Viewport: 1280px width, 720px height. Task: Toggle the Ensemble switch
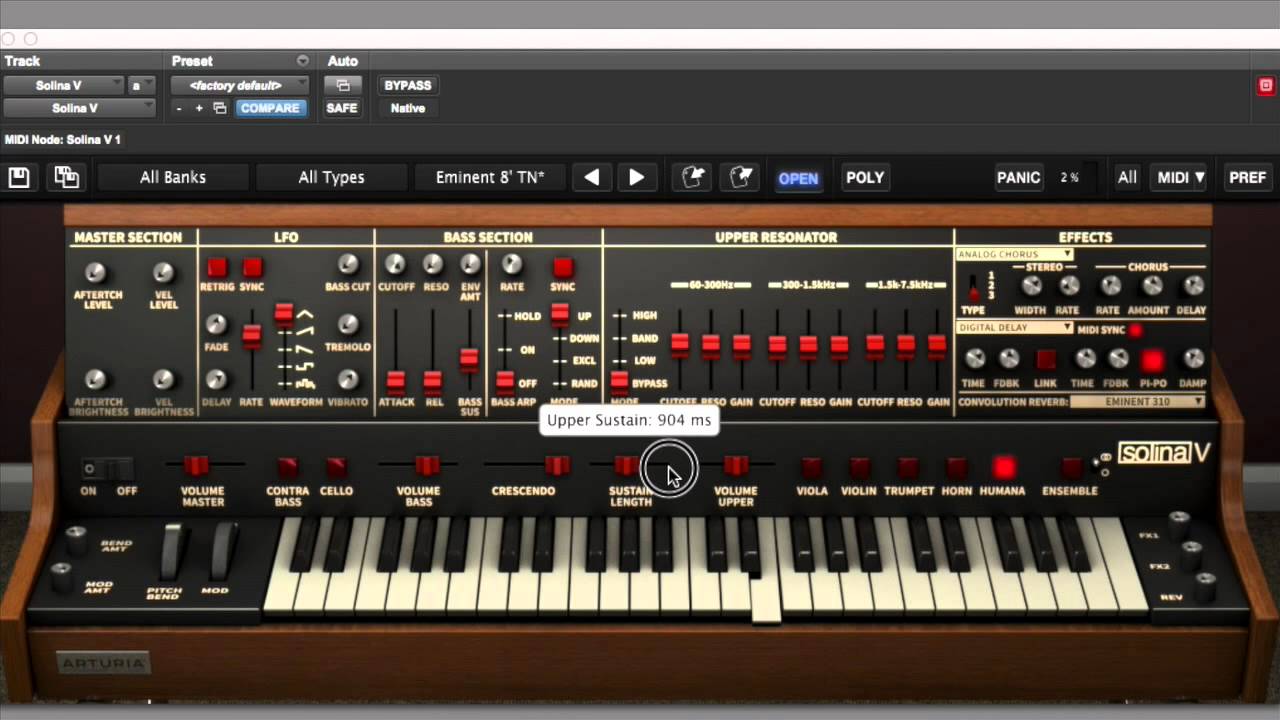[x=1071, y=468]
